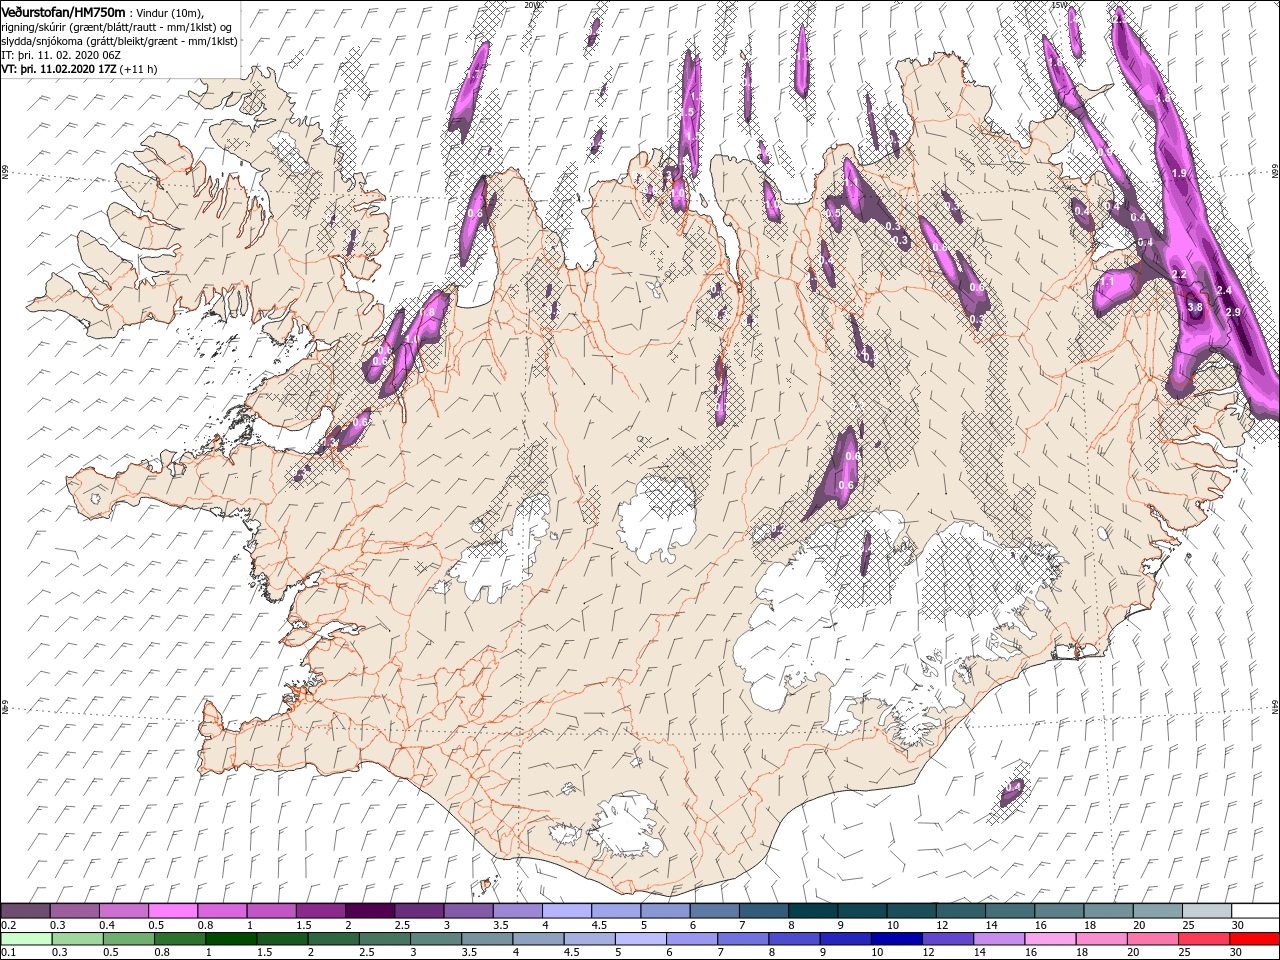This screenshot has height=960, width=1280.
Task: Select the lower legend swatch between 7 and 8
Action: pos(742,939)
